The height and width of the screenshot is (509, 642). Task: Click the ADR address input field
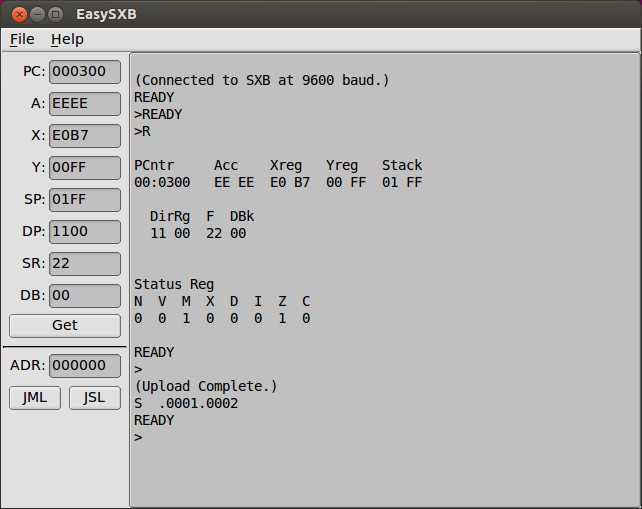[x=84, y=366]
